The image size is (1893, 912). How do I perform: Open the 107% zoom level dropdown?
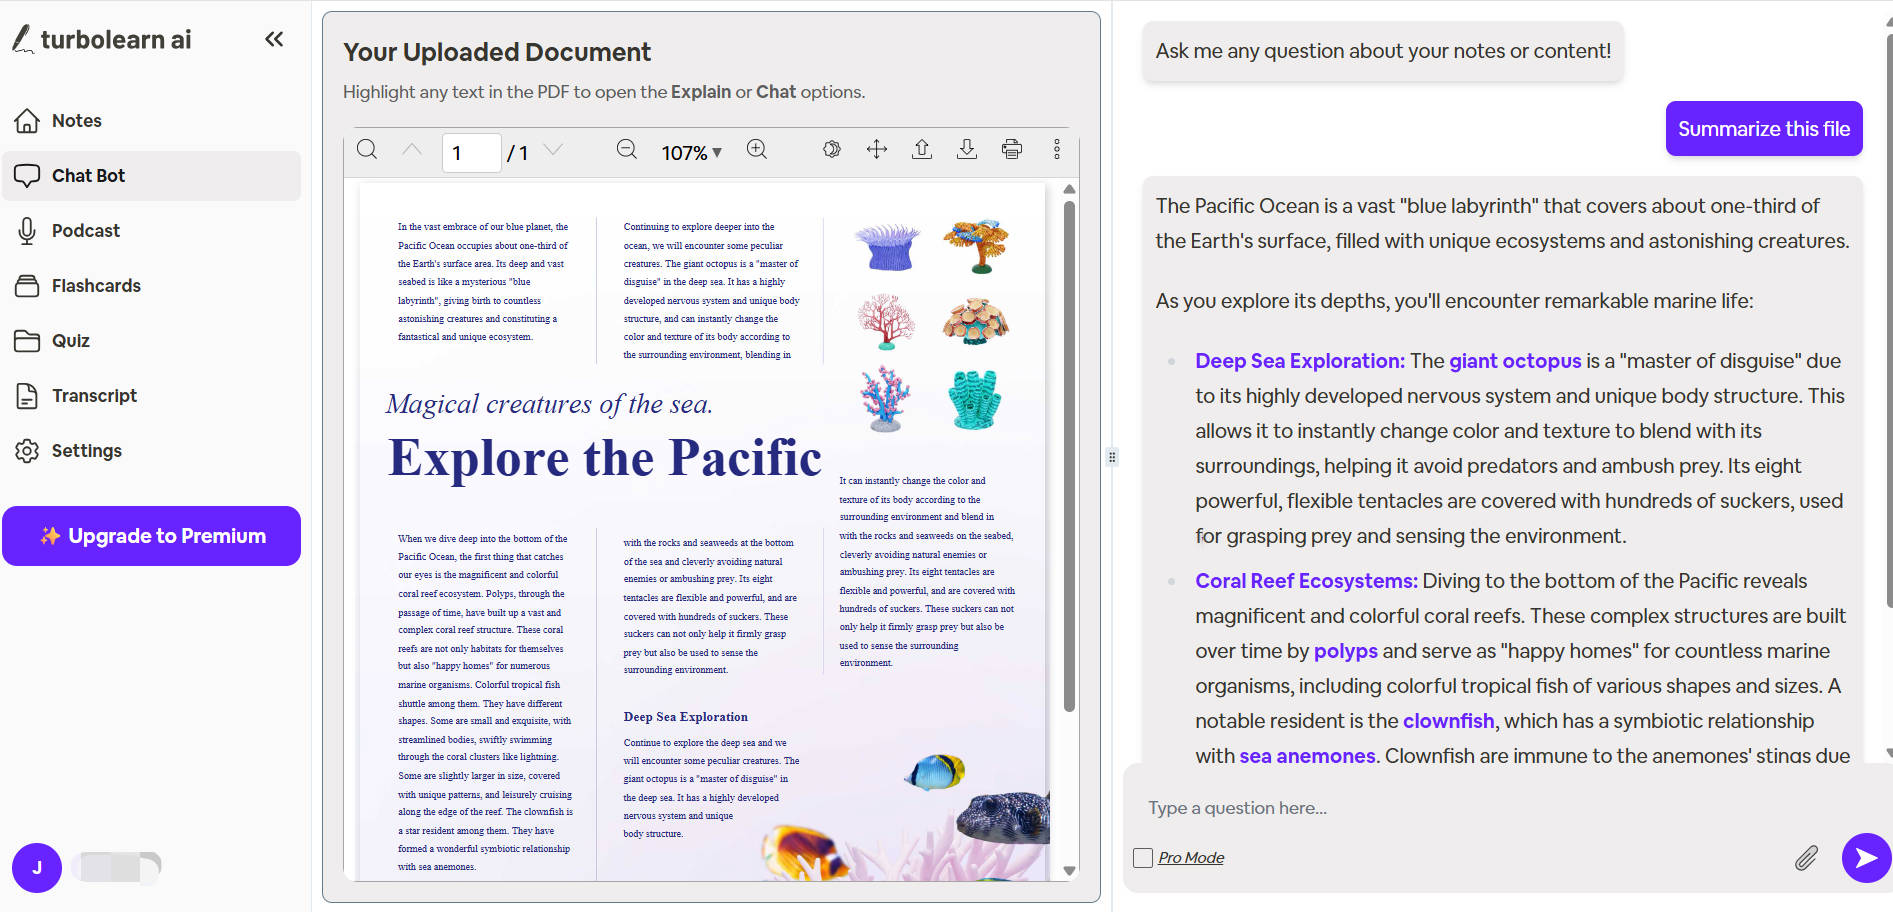pos(691,153)
